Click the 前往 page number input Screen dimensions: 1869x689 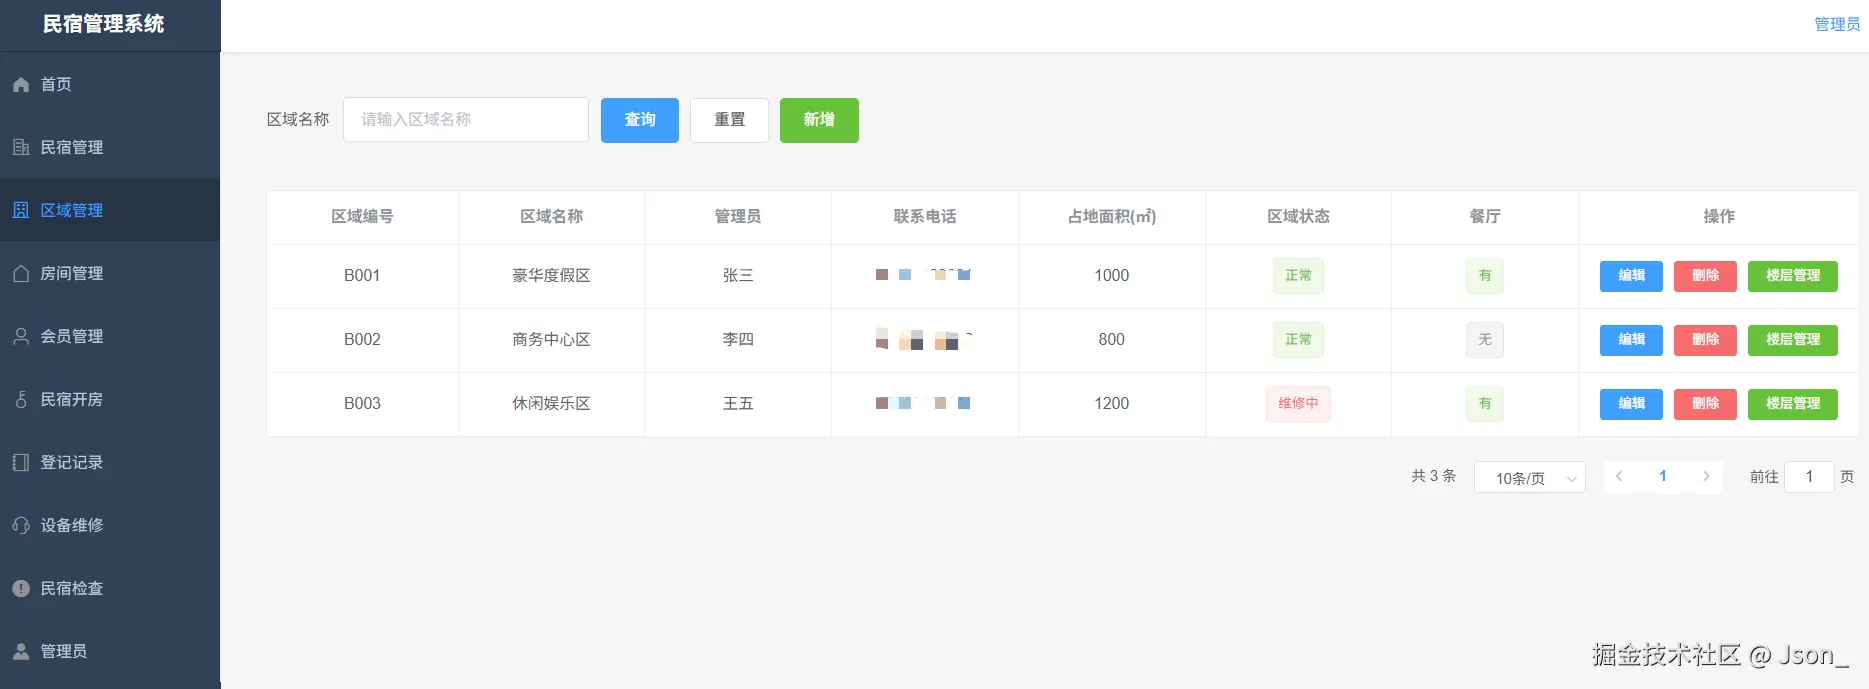1809,477
